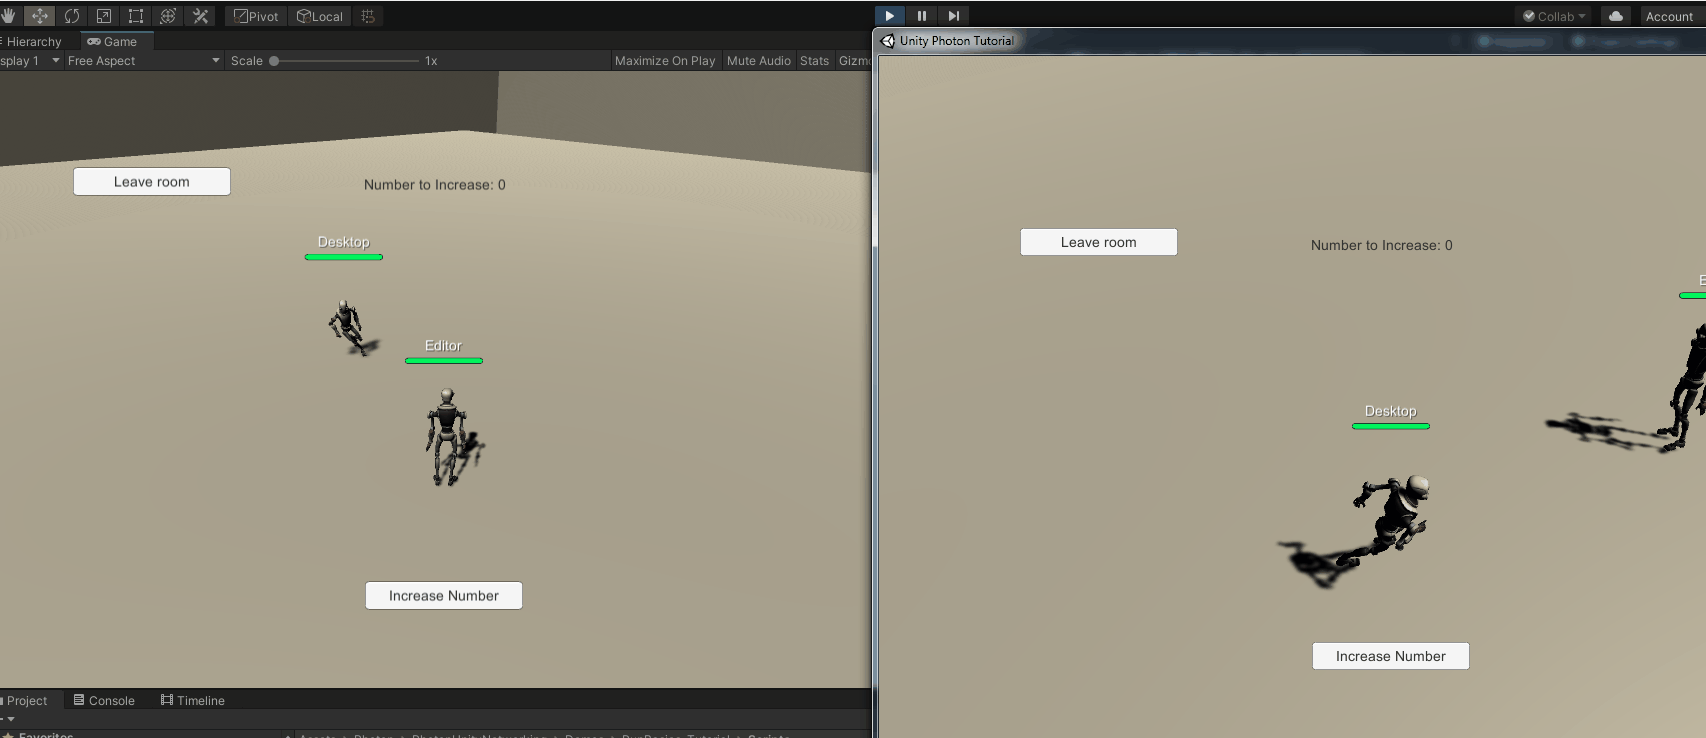Image resolution: width=1706 pixels, height=738 pixels.
Task: Toggle Pivot handle position
Action: (x=257, y=16)
